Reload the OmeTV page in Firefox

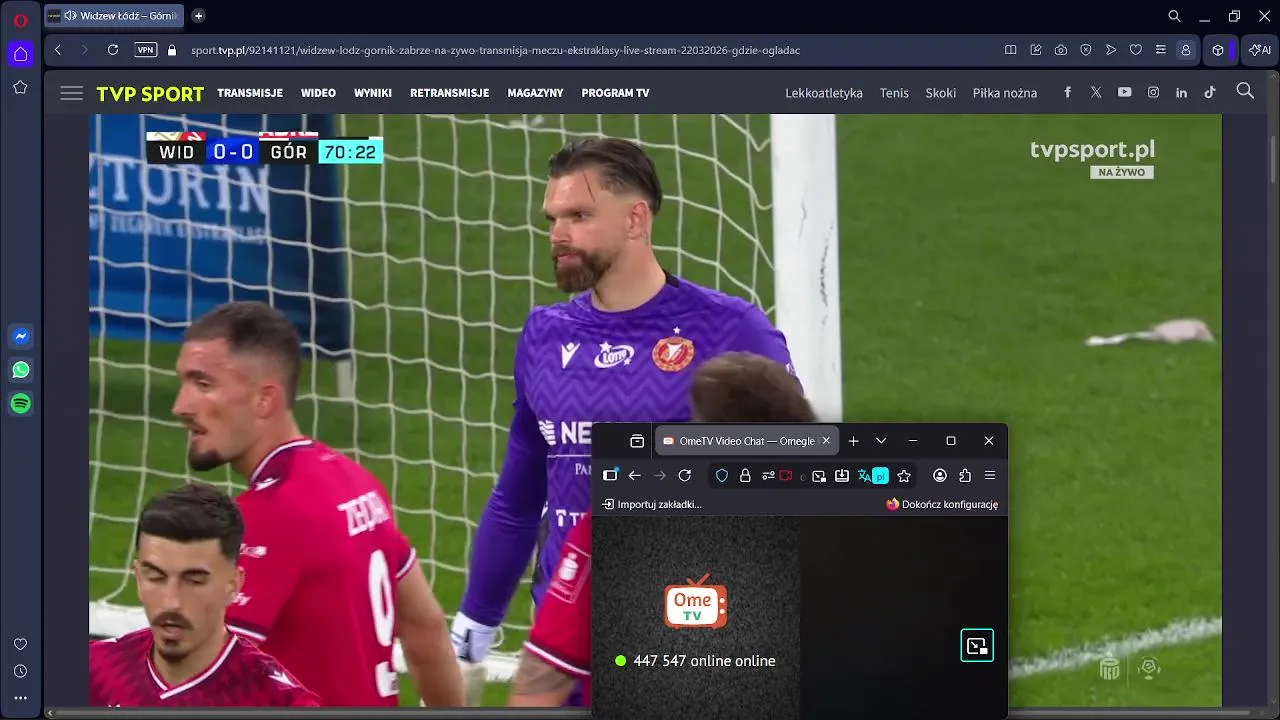point(685,476)
